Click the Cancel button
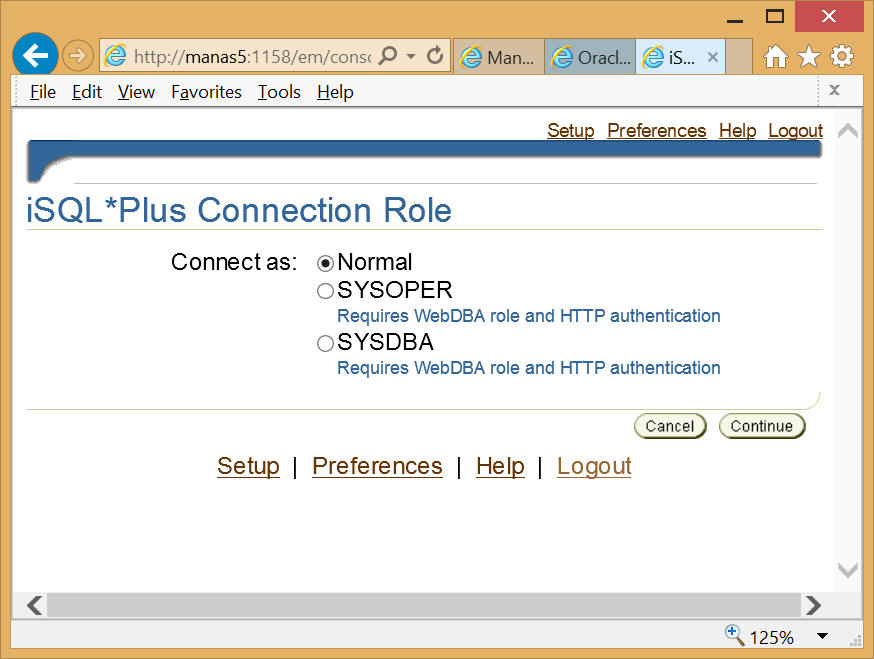The height and width of the screenshot is (659, 874). coord(670,426)
